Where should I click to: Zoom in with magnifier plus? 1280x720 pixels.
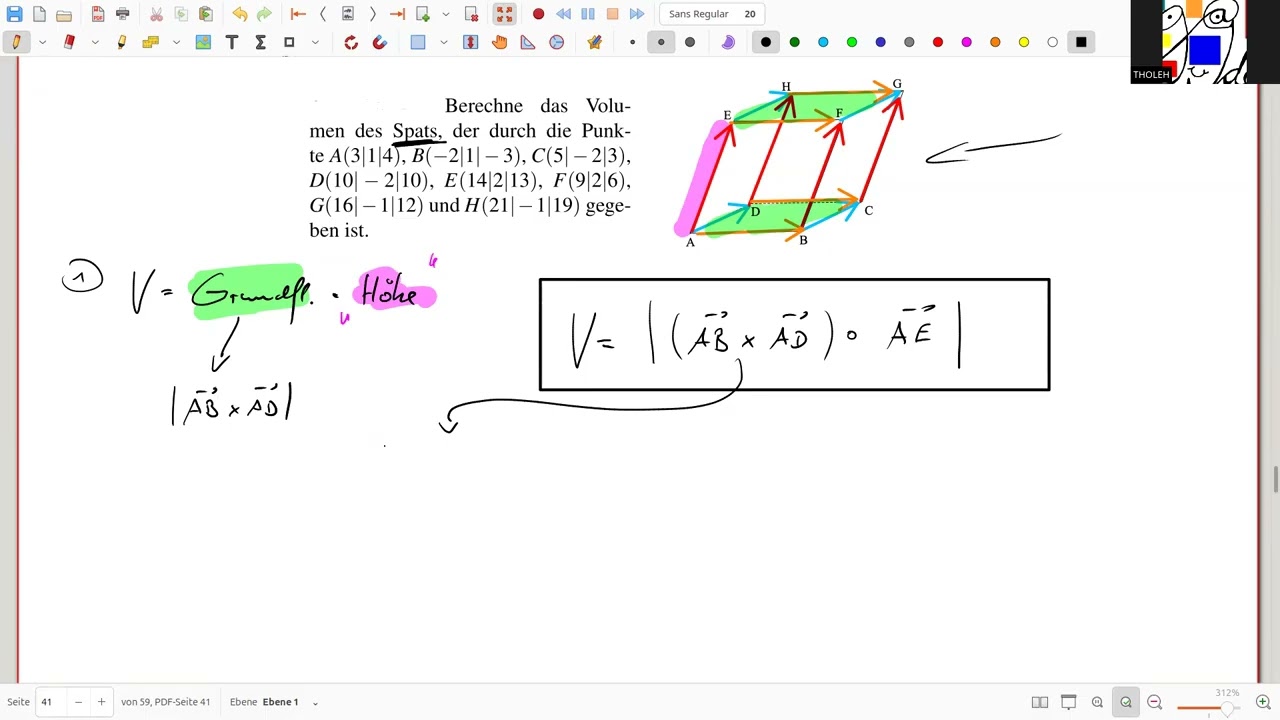tap(1263, 702)
